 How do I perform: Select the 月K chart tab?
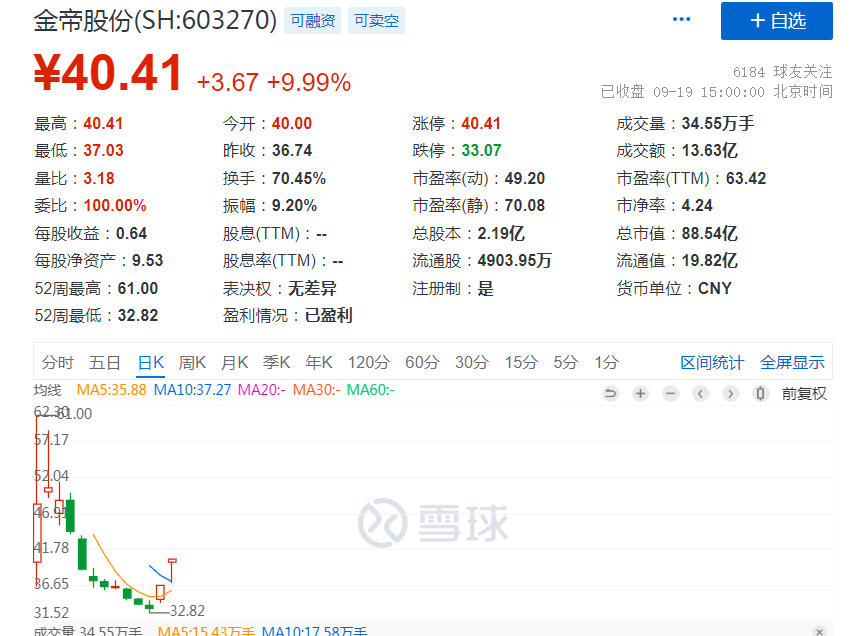(234, 362)
